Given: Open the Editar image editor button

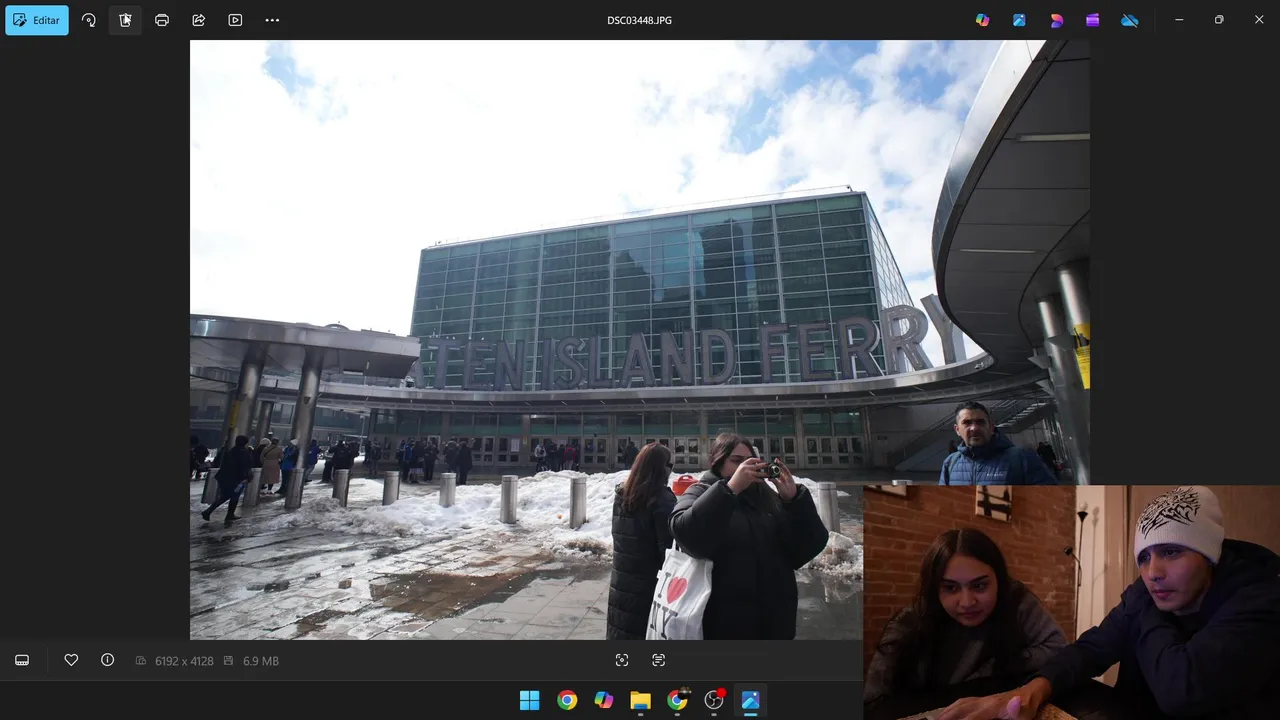Looking at the screenshot, I should tap(37, 20).
